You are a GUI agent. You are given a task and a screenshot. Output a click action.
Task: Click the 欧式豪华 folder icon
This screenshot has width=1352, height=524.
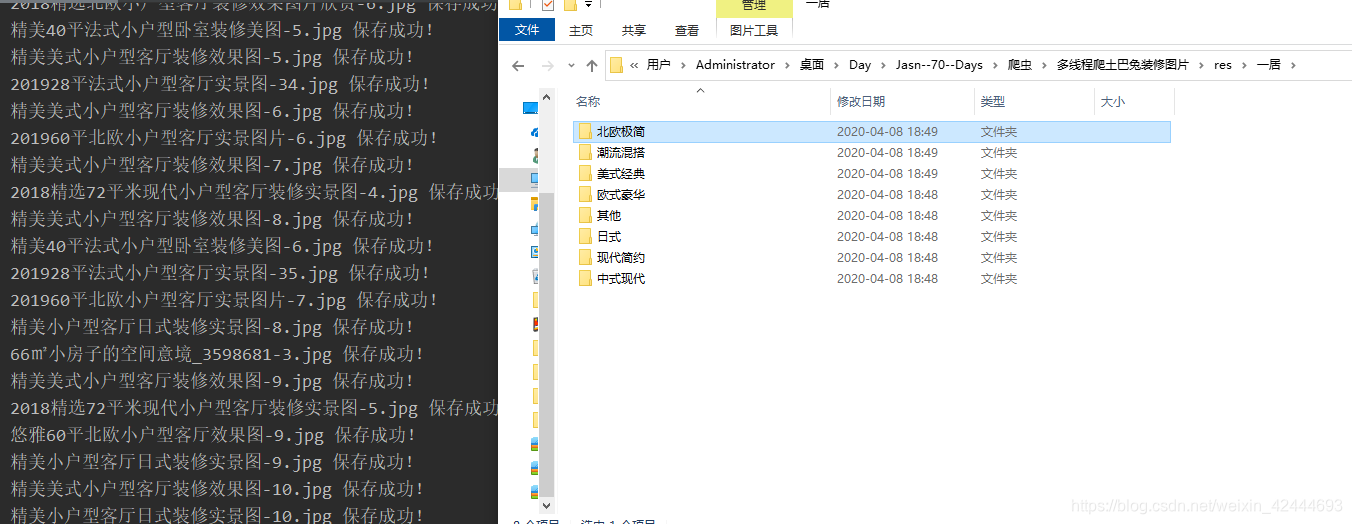tap(586, 194)
